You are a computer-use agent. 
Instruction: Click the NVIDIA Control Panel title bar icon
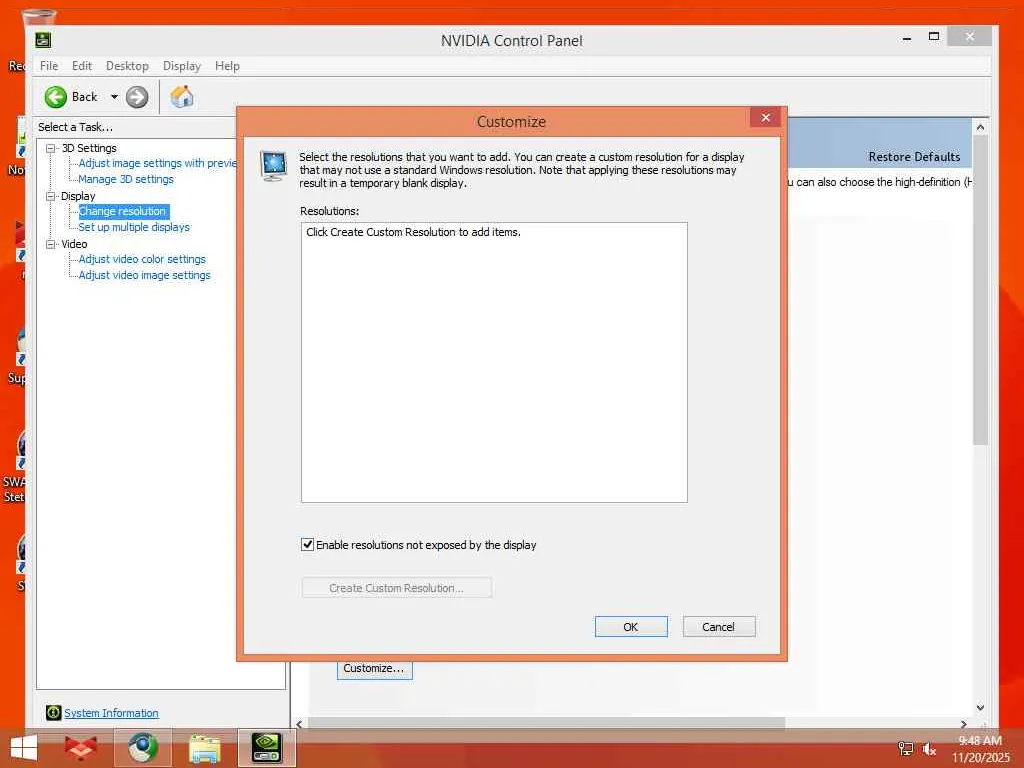point(43,40)
